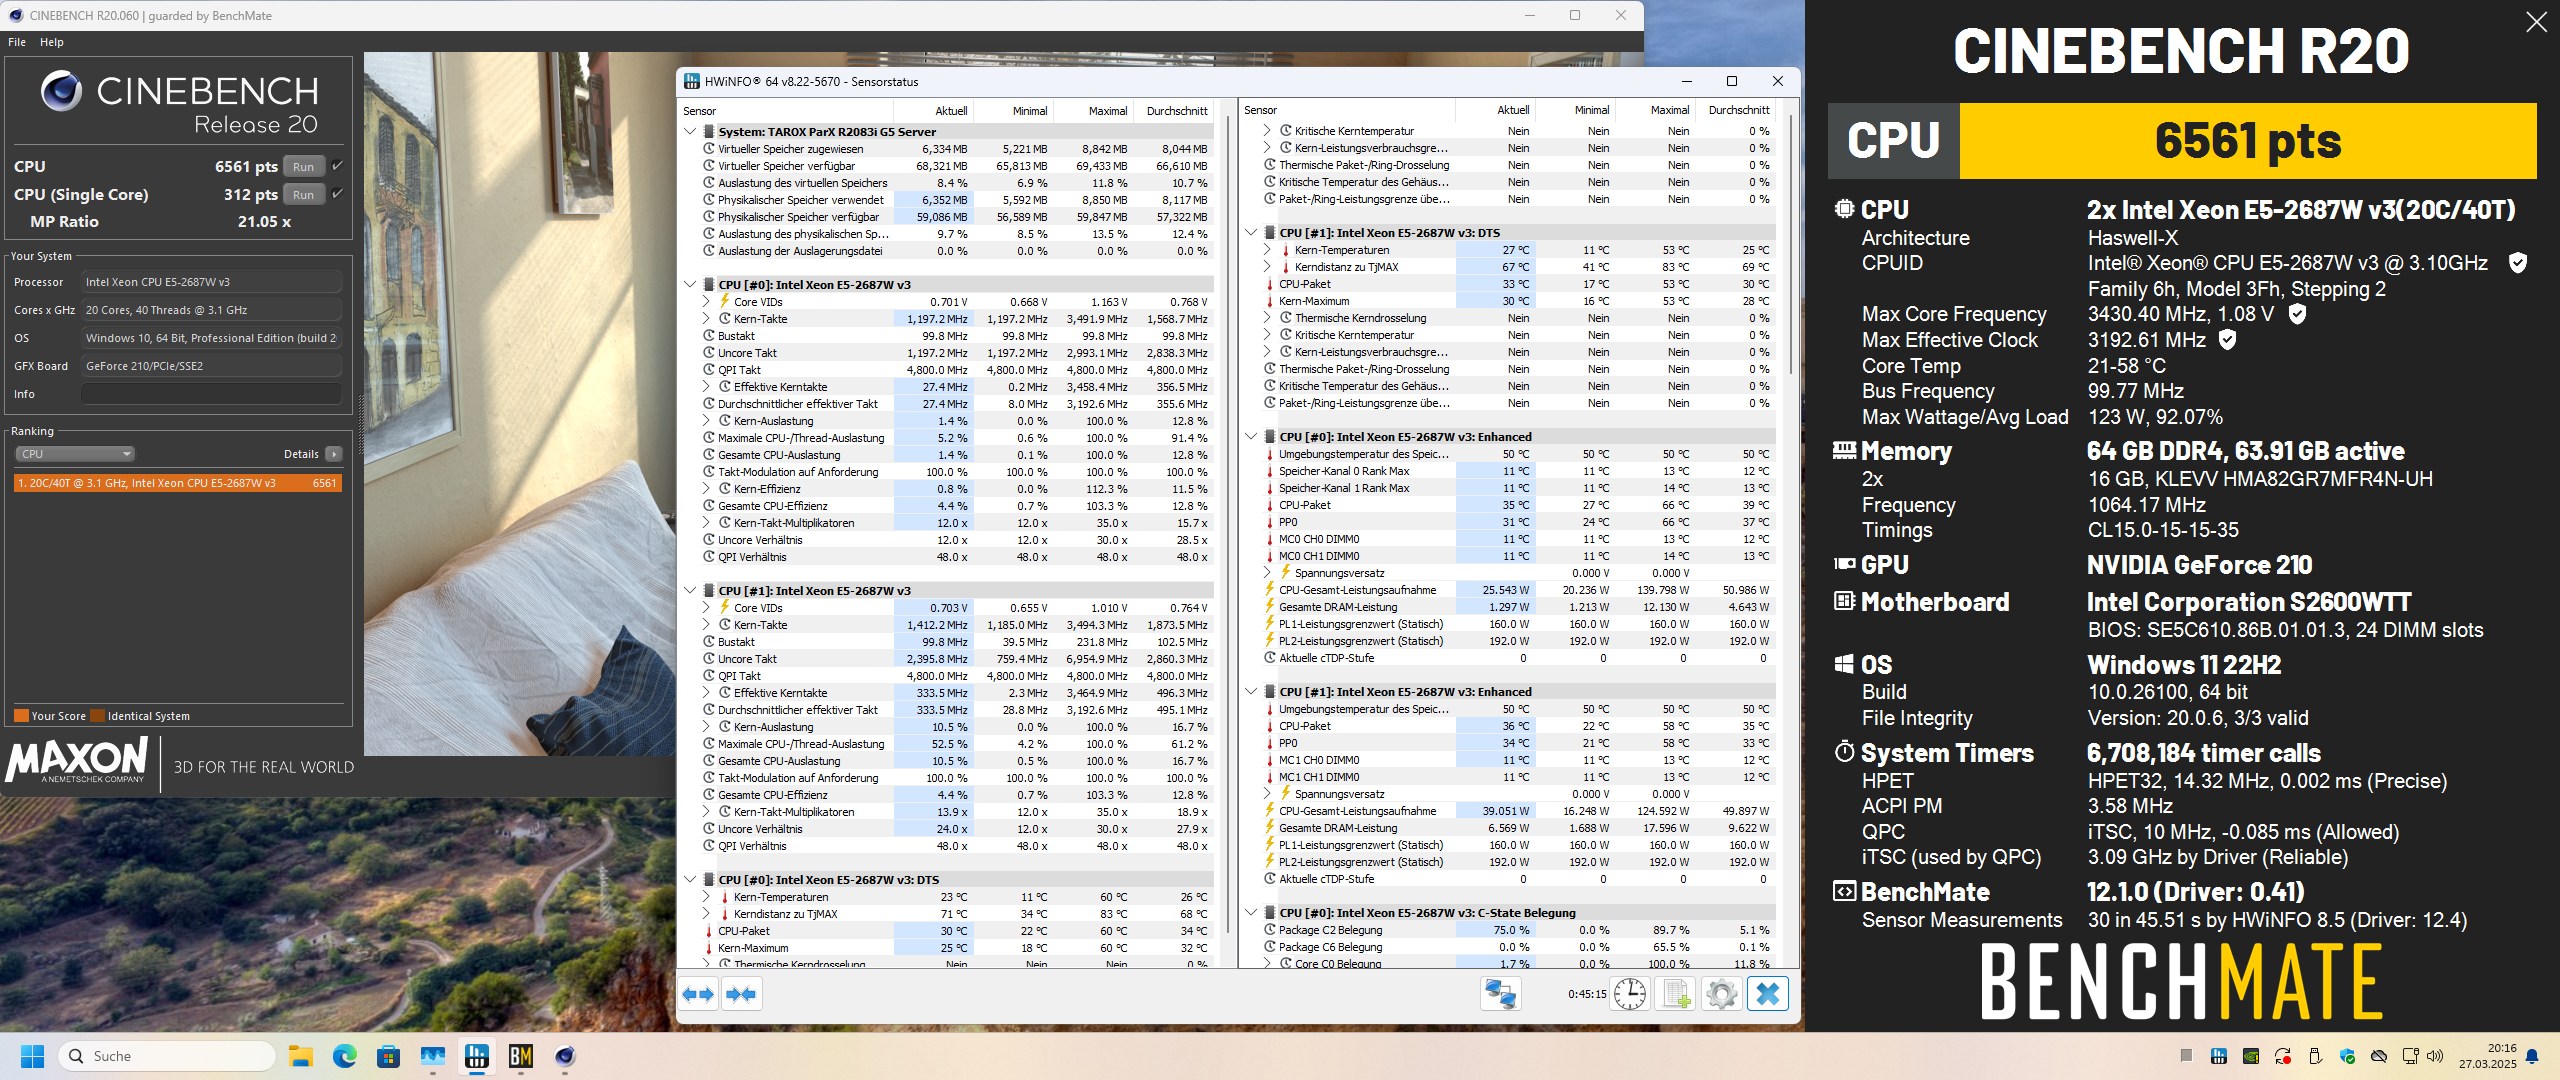Click the volume speaker tray icon
This screenshot has height=1080, width=2560.
click(2435, 1056)
